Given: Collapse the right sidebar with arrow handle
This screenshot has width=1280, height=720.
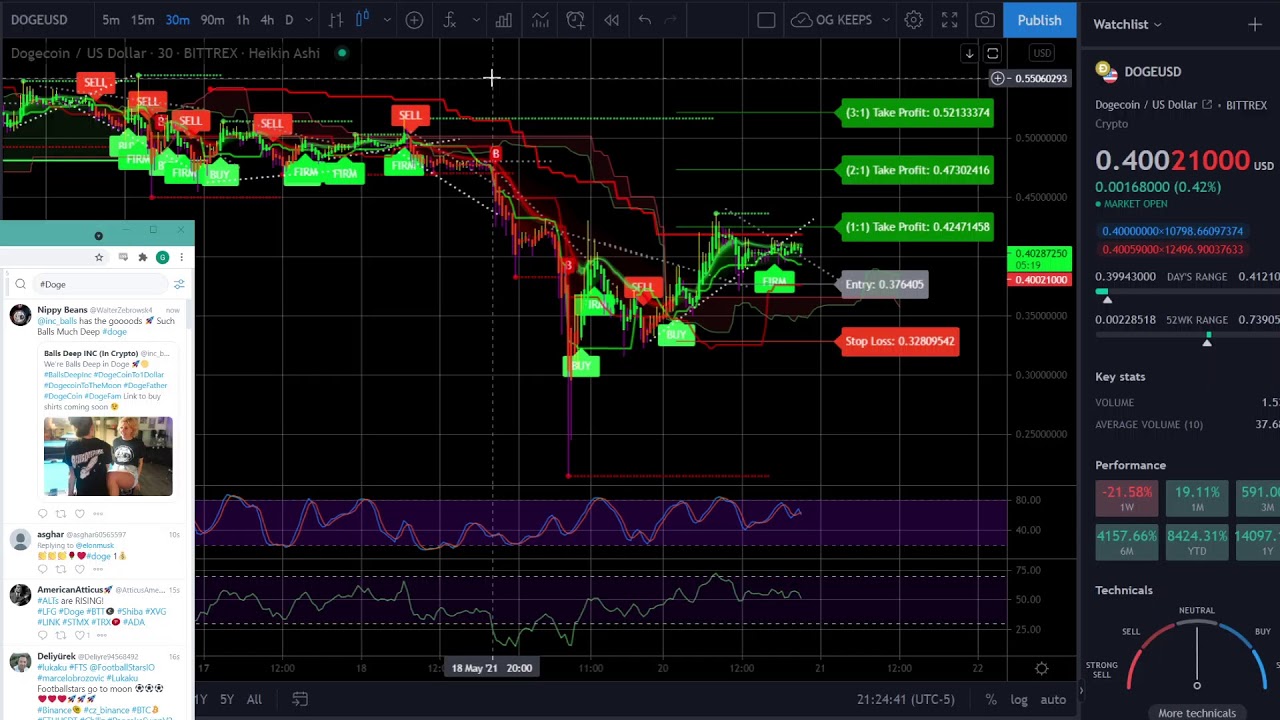Looking at the screenshot, I should point(1080,690).
